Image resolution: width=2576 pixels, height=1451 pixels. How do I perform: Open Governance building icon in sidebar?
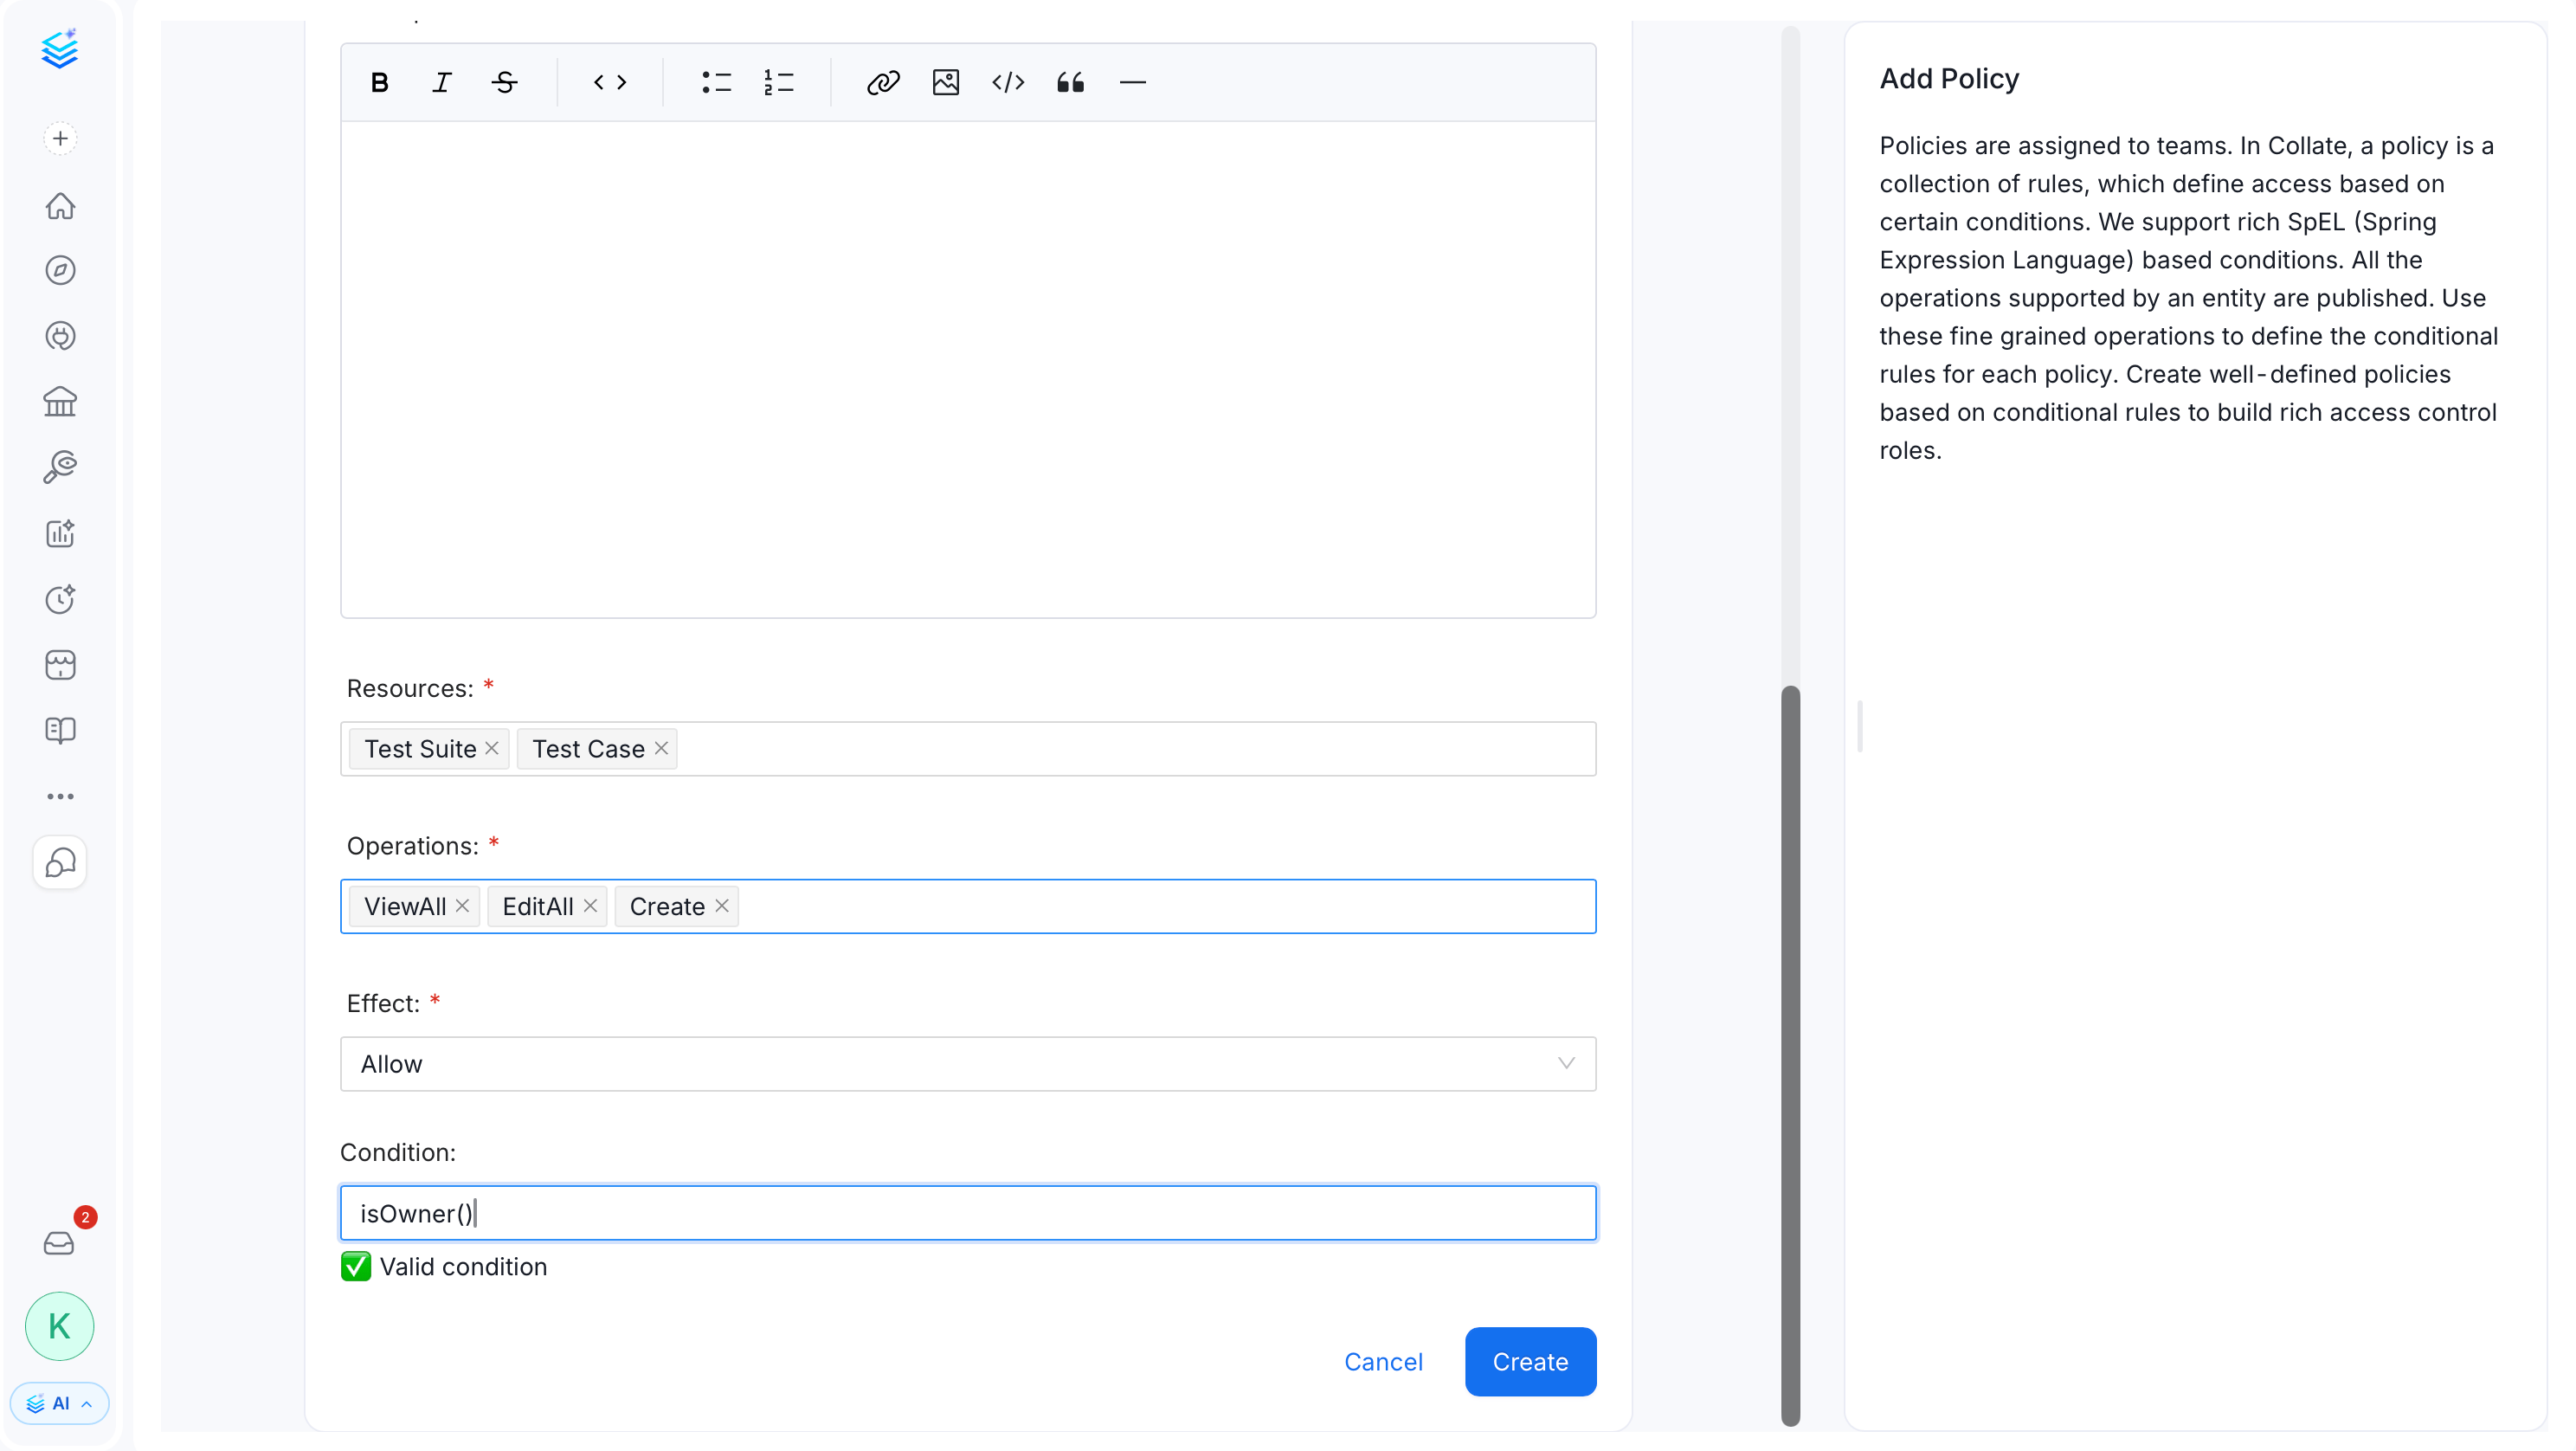tap(60, 402)
